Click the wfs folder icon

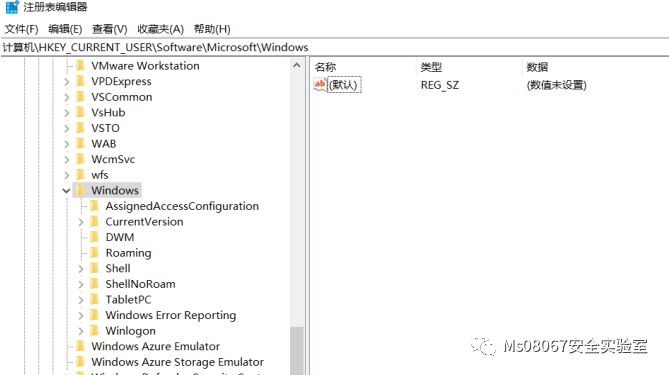click(80, 174)
